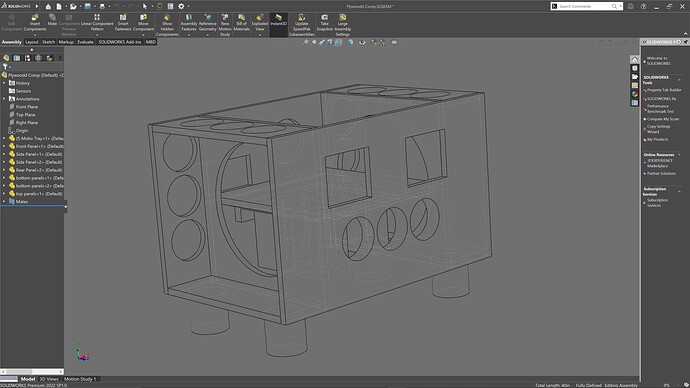
Task: Expand Side Panel<1> component
Action: pos(4,154)
